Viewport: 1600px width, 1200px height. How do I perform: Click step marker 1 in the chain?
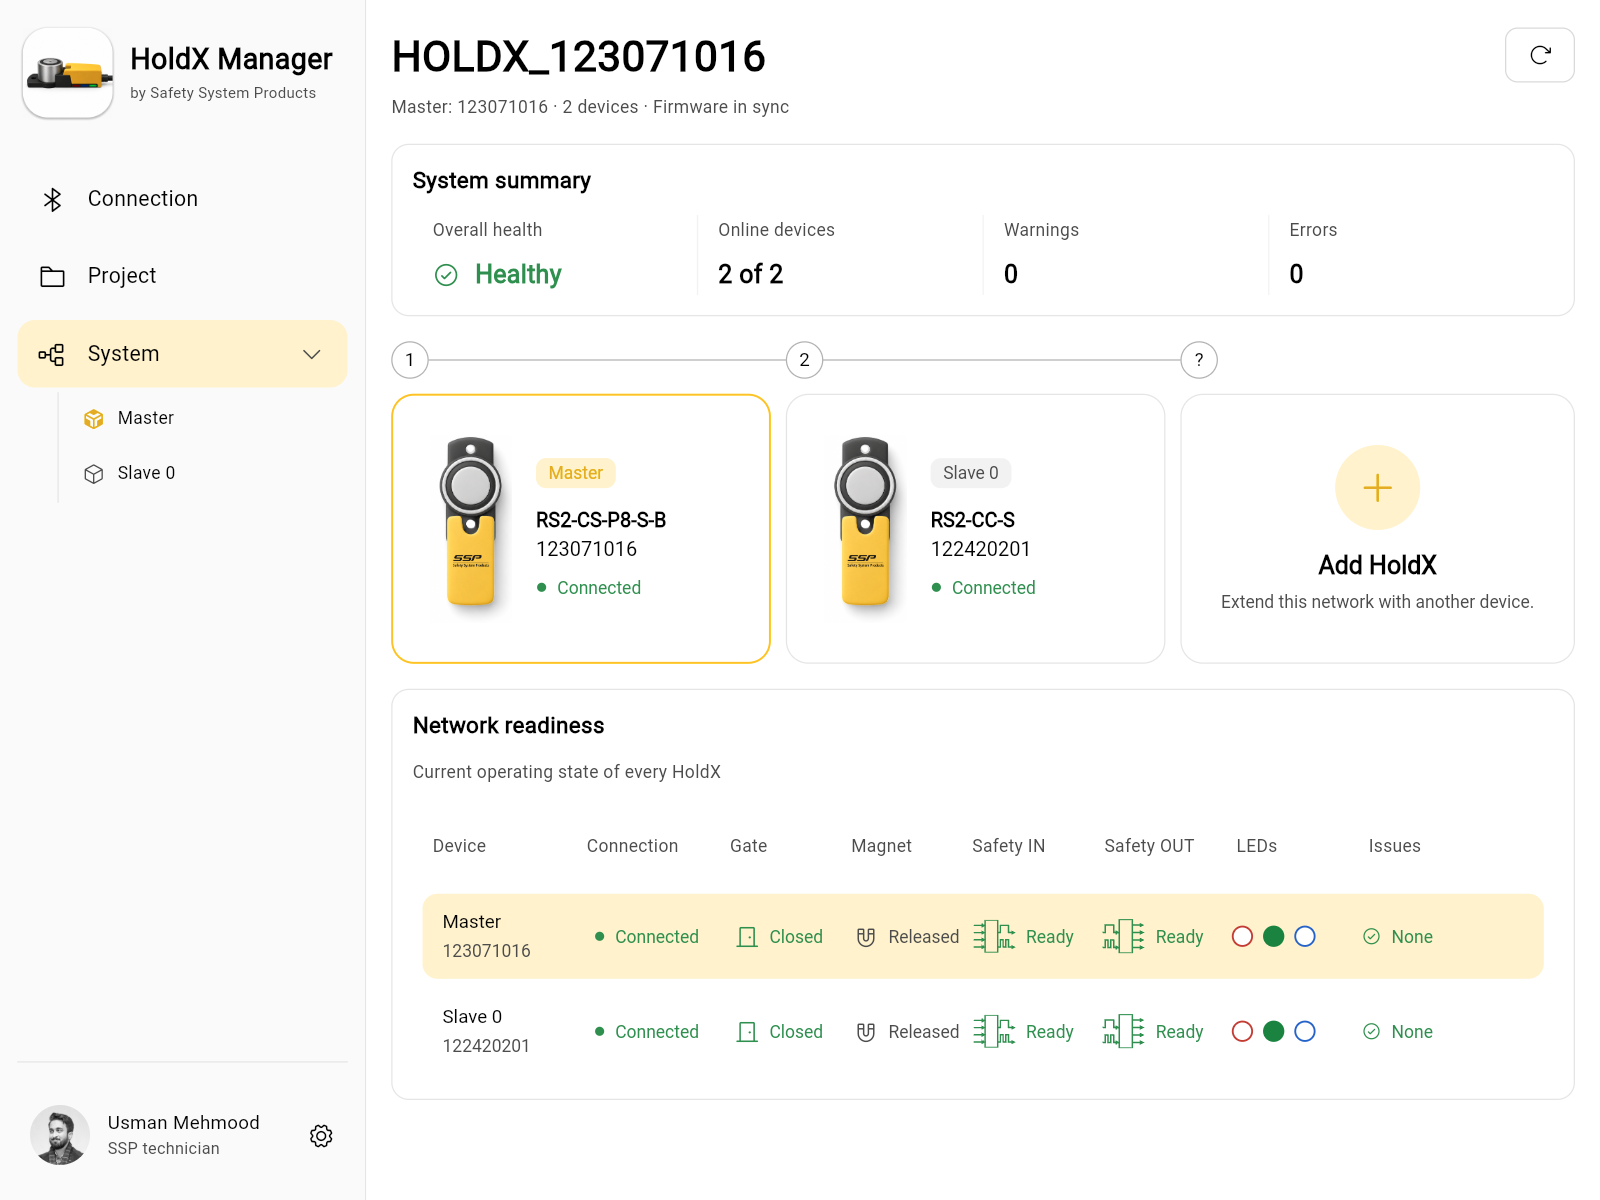click(410, 360)
